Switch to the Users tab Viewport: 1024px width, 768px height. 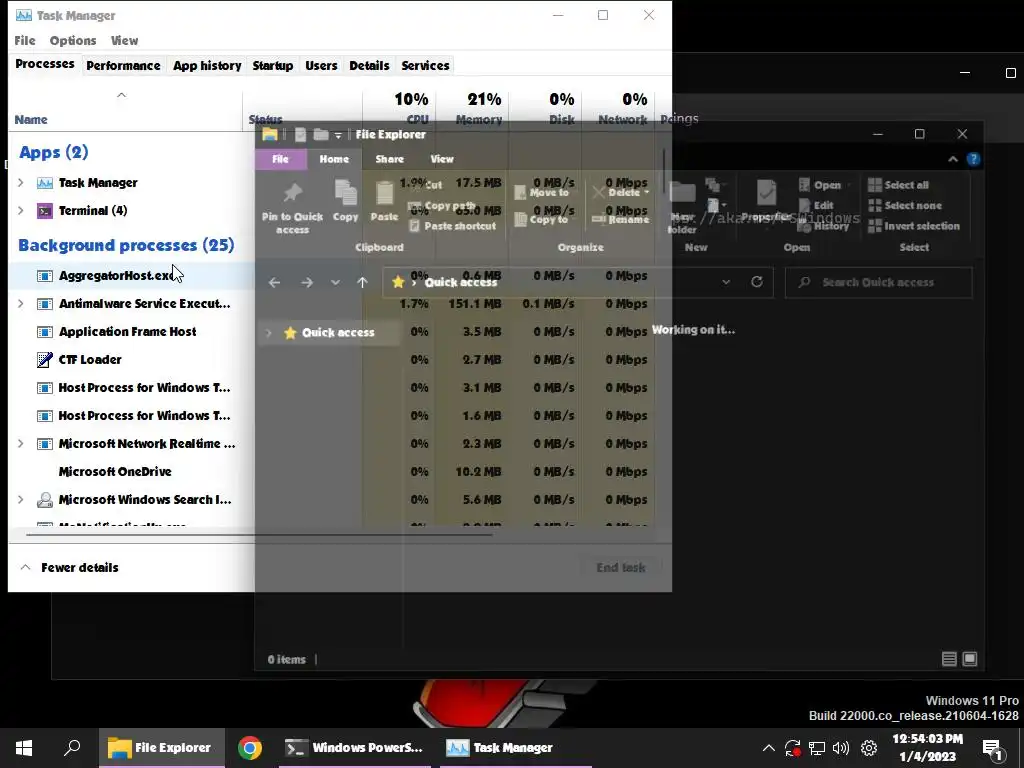coord(321,65)
